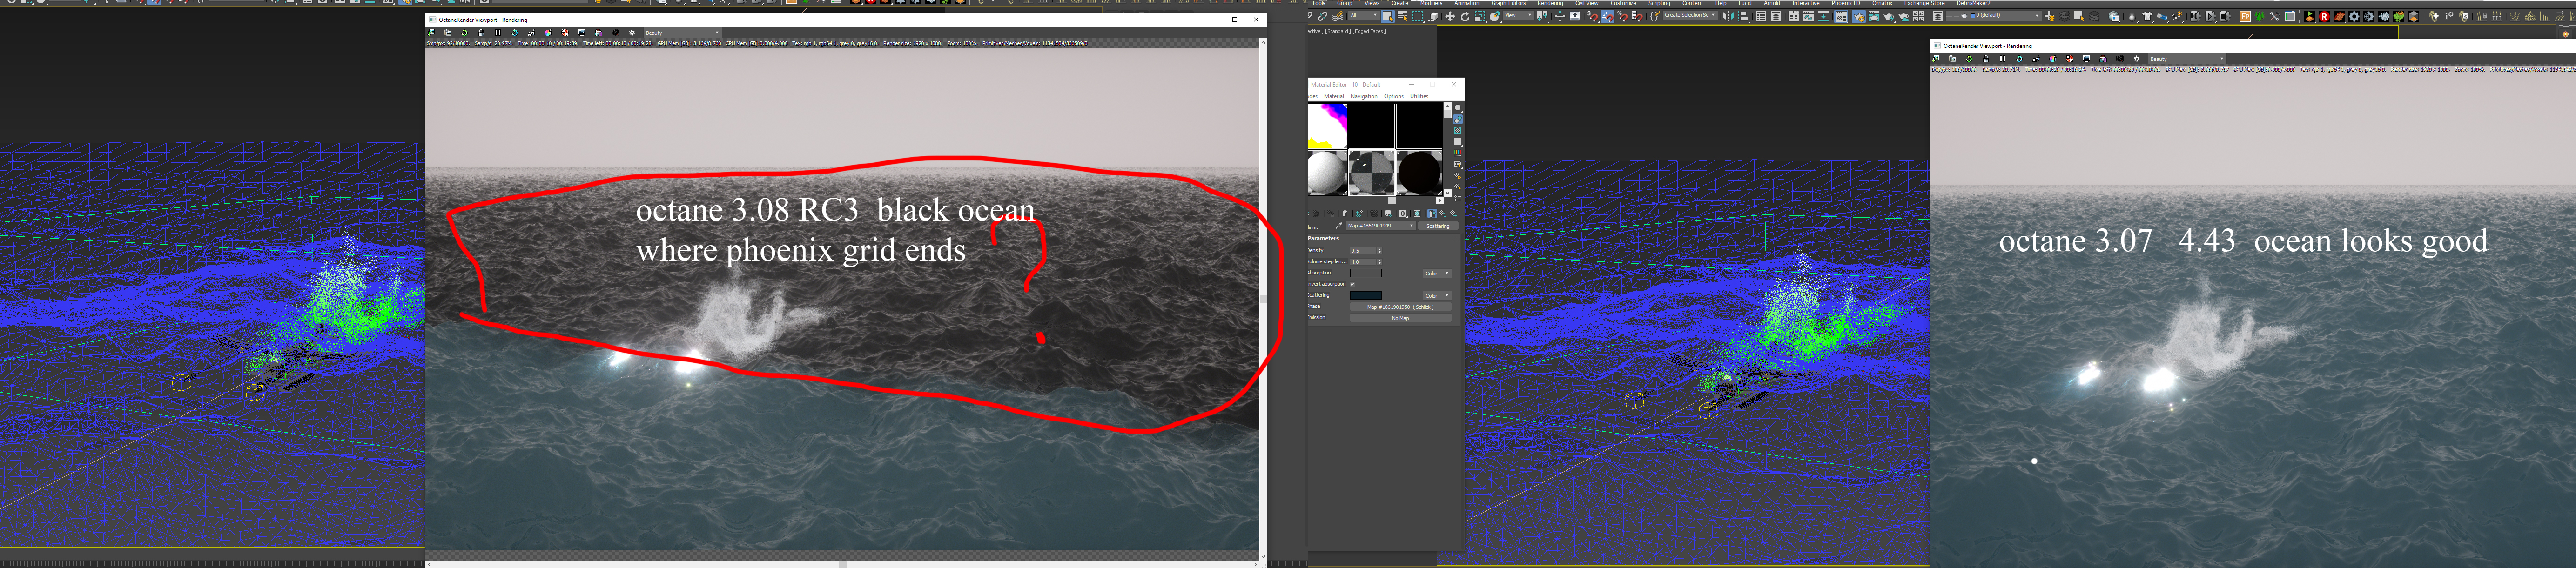Toggle the Invert absorption checkbox

[x=1352, y=284]
